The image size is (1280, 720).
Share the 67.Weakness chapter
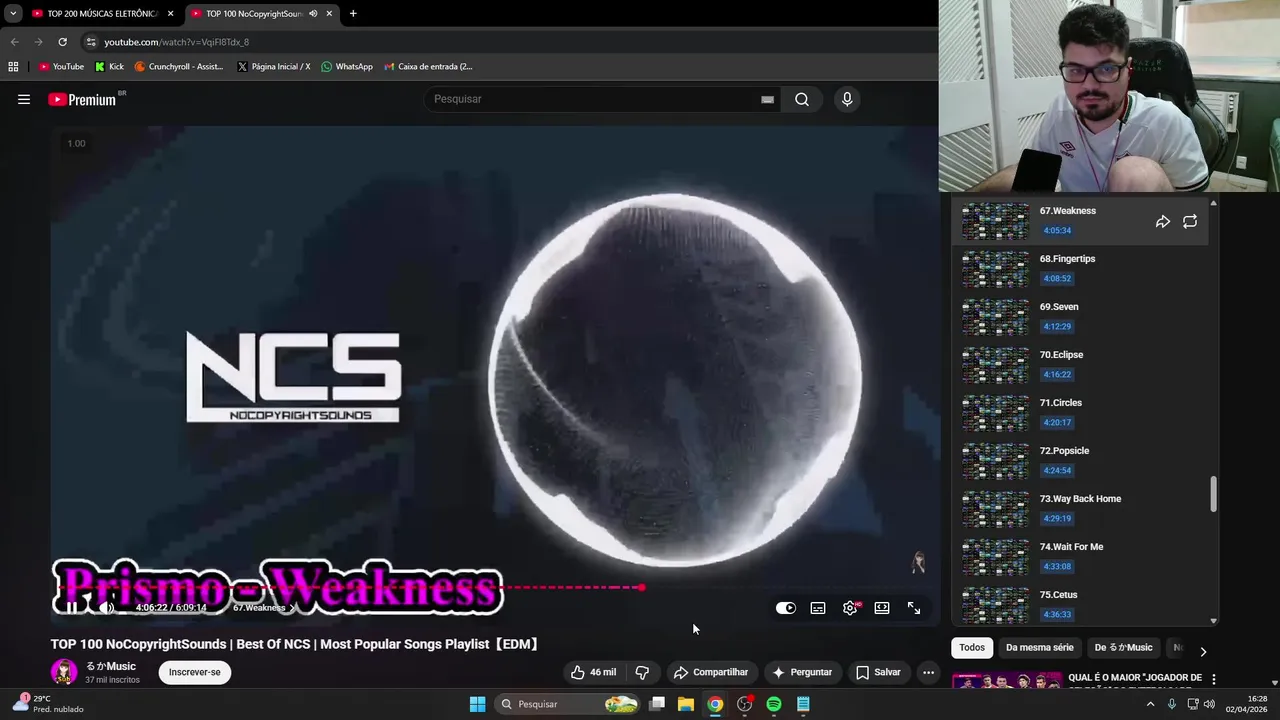[x=1163, y=222]
